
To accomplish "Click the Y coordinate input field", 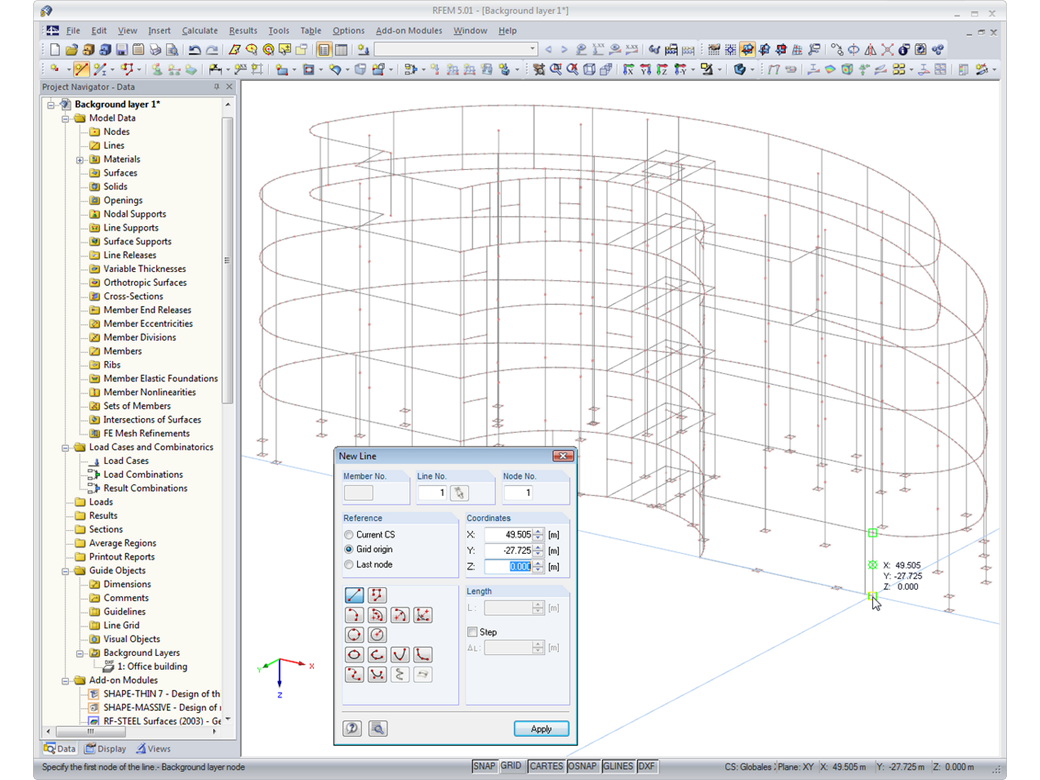I will click(508, 551).
